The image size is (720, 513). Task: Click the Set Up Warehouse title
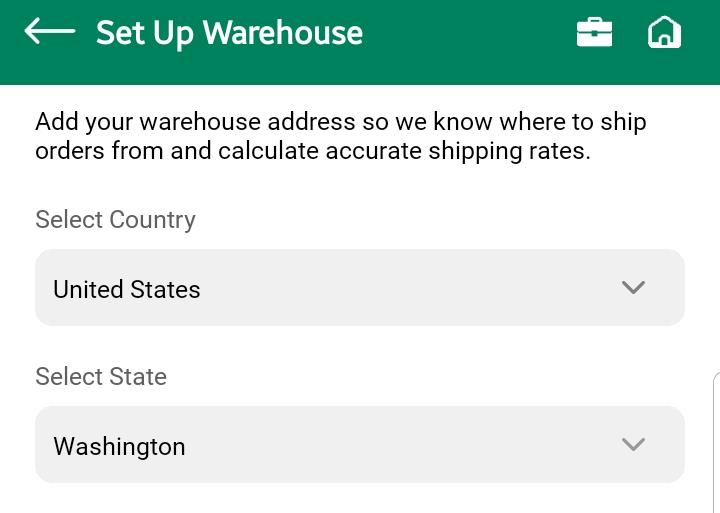[229, 33]
